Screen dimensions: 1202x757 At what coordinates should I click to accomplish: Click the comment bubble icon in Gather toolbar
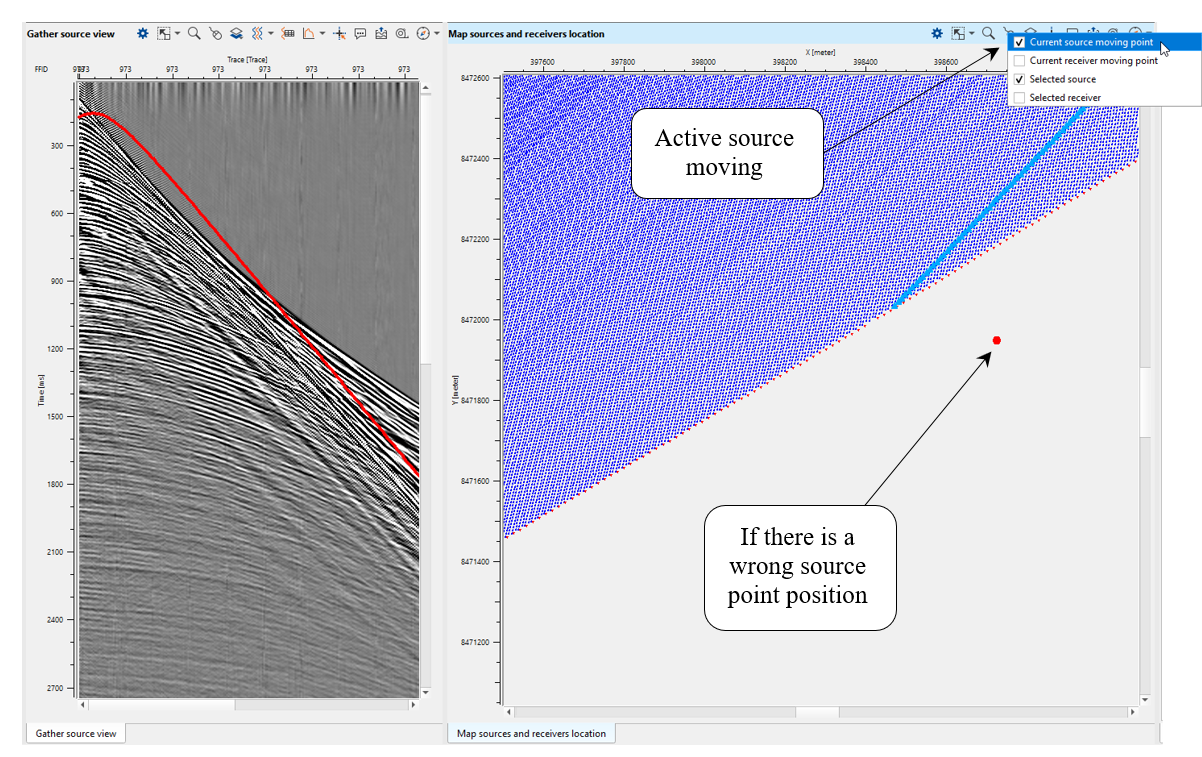click(360, 33)
